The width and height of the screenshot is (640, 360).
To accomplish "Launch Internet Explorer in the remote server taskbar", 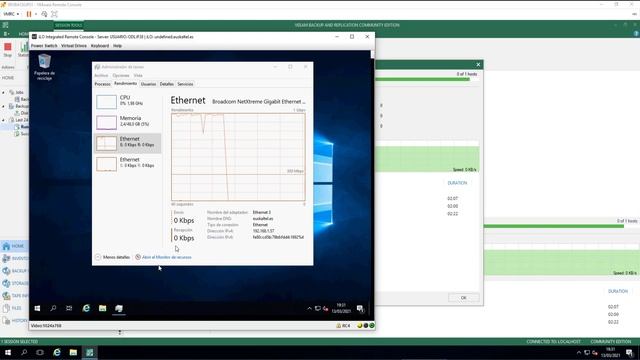I will pyautogui.click(x=86, y=309).
